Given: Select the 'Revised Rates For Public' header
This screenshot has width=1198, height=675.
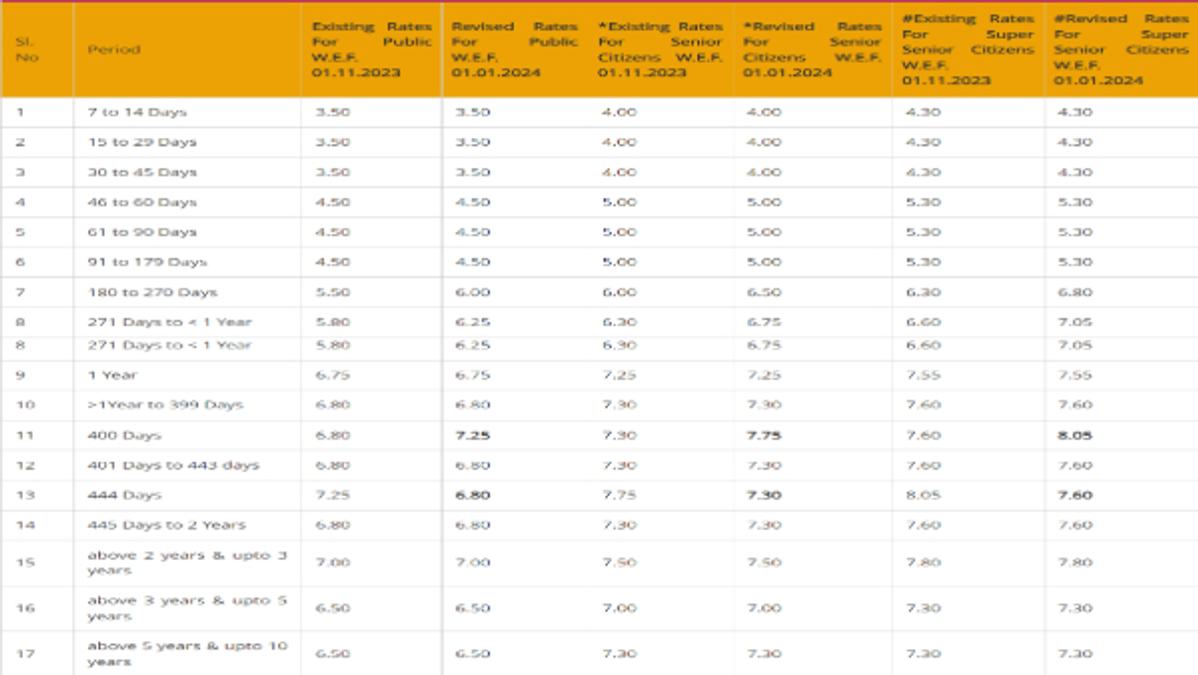Looking at the screenshot, I should coord(514,50).
